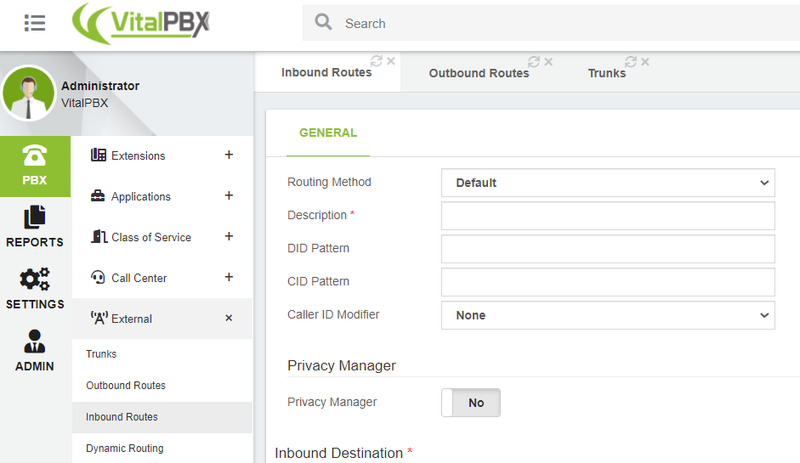Click the DID Pattern input field
Screen dimensions: 800x463
pyautogui.click(x=608, y=249)
